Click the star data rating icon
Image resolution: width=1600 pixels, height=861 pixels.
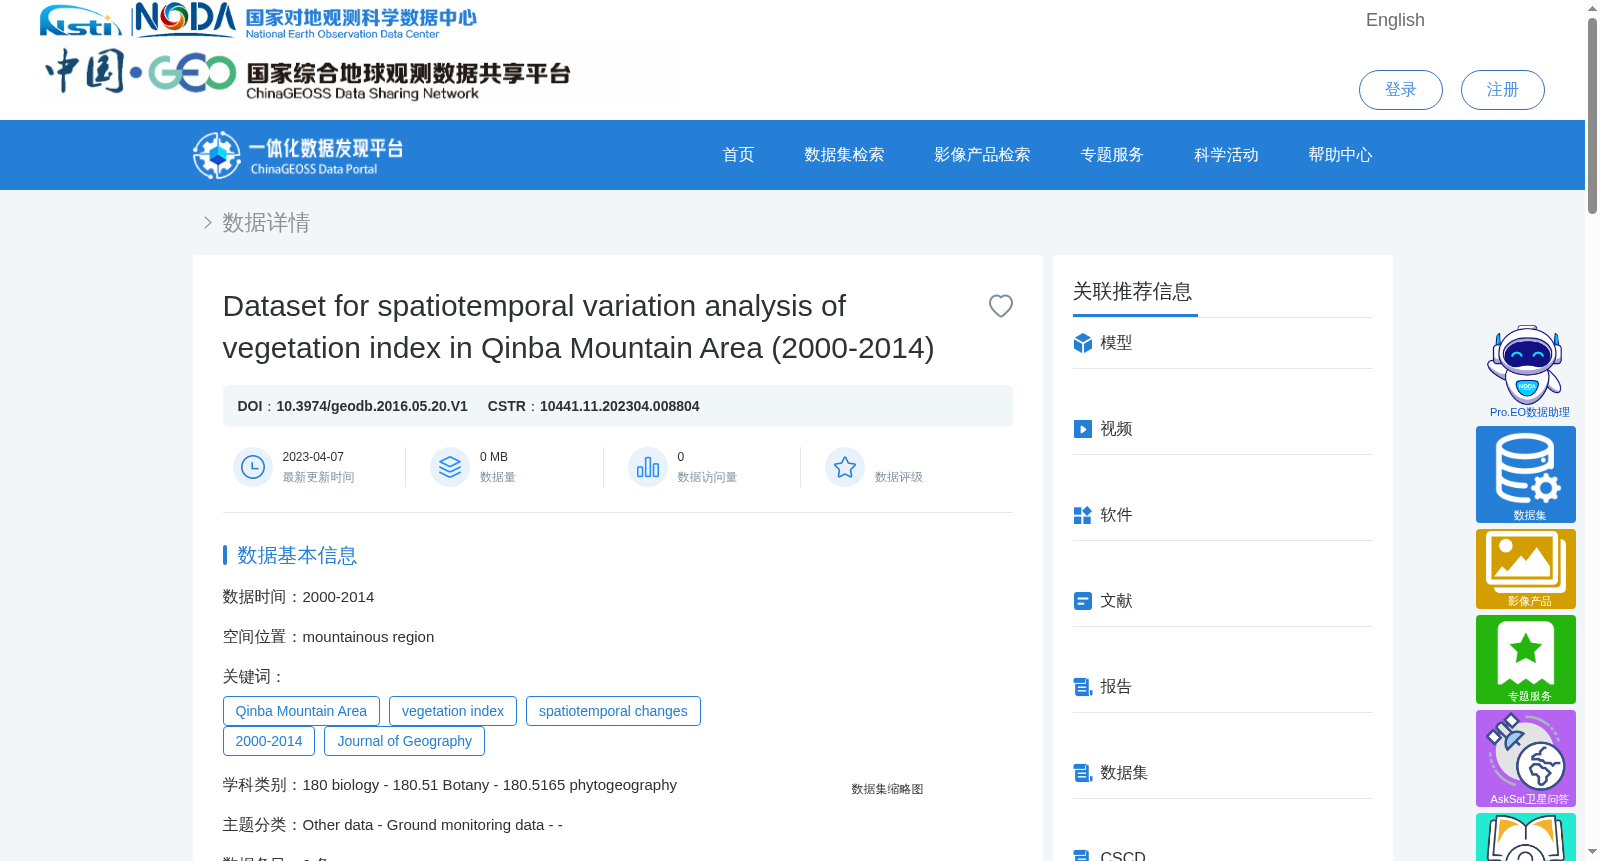(x=845, y=467)
